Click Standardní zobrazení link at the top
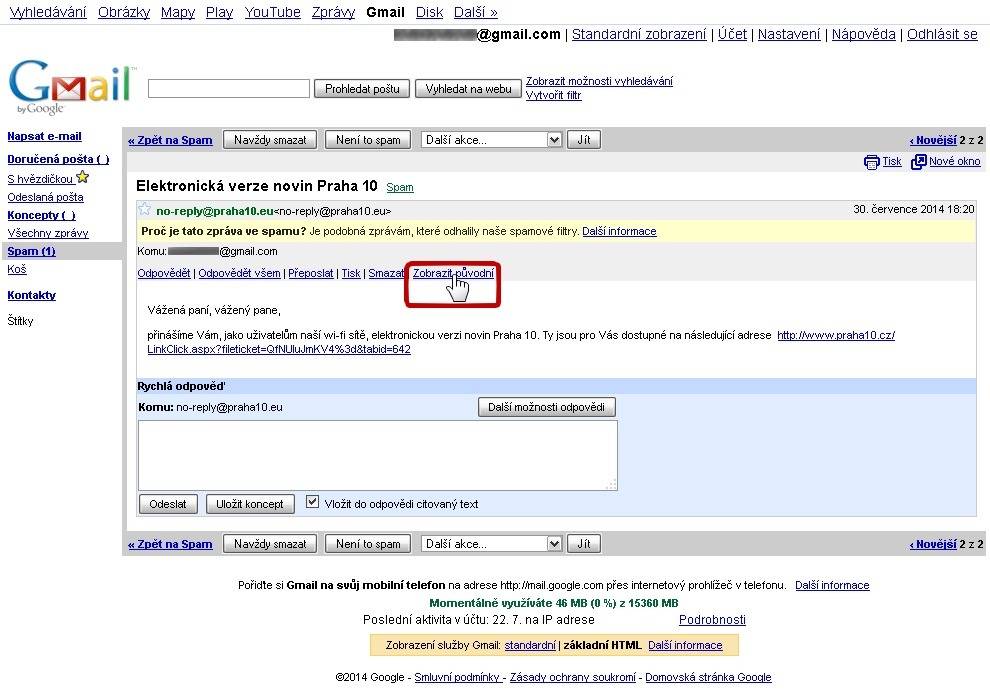 (x=639, y=34)
